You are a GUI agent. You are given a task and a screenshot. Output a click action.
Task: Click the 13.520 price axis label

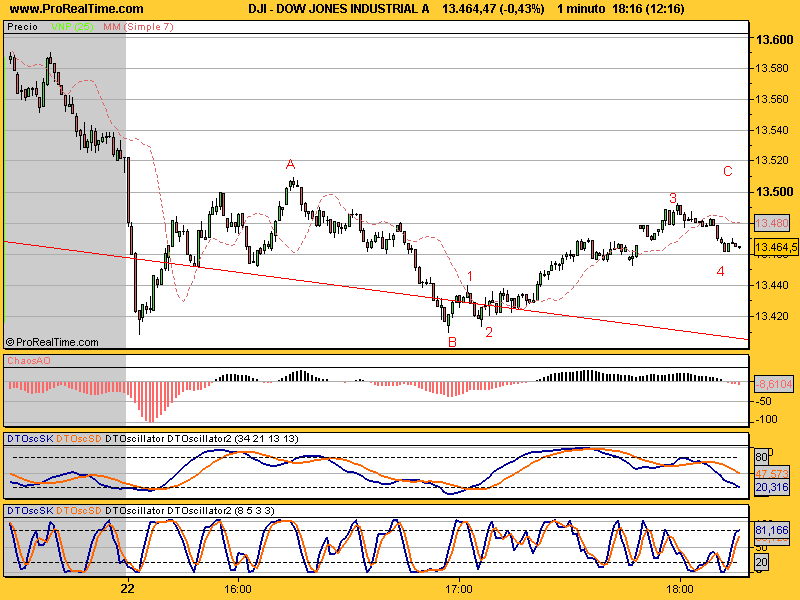tap(771, 161)
